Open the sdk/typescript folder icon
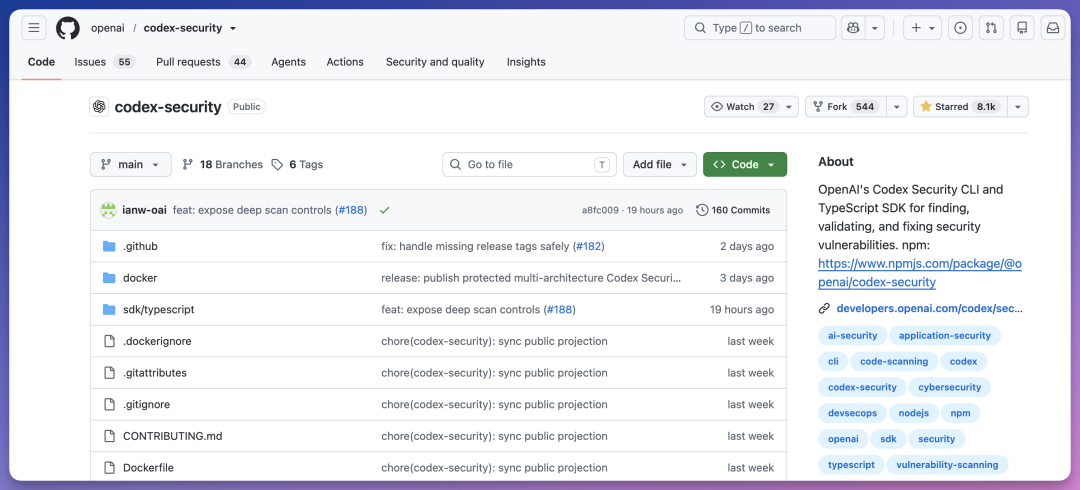 [109, 309]
